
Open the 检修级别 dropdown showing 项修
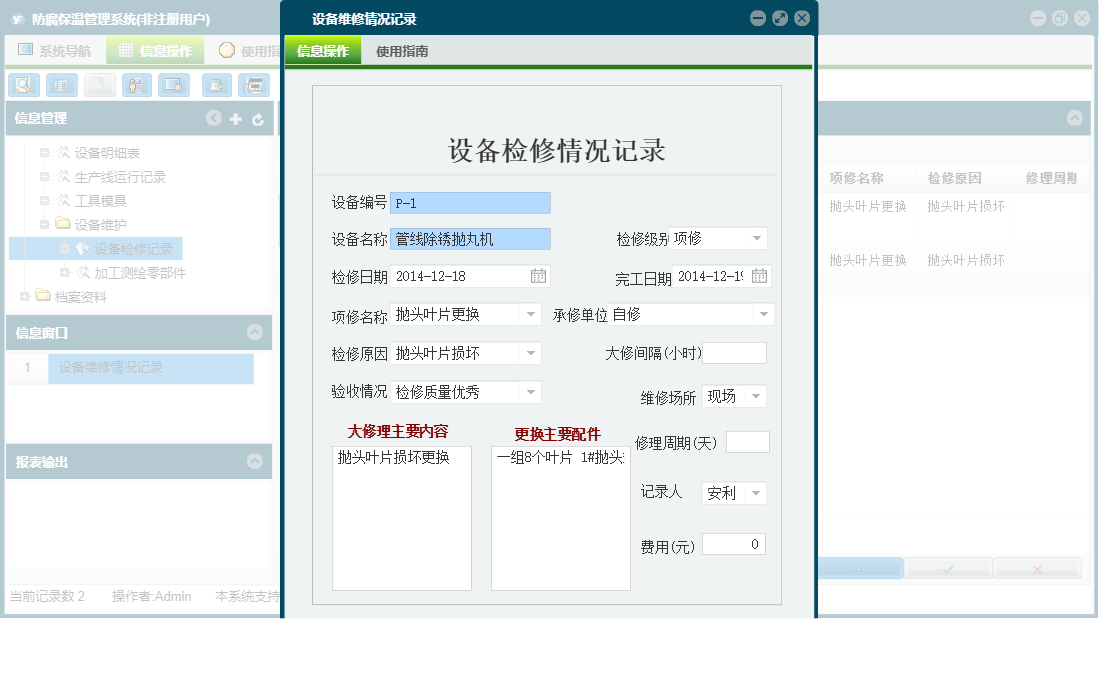click(x=757, y=239)
